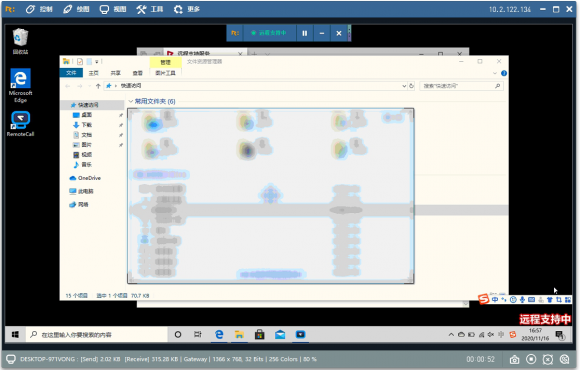This screenshot has width=580, height=370.
Task: Open the 工具 (Tools) wrench menu
Action: click(x=149, y=9)
